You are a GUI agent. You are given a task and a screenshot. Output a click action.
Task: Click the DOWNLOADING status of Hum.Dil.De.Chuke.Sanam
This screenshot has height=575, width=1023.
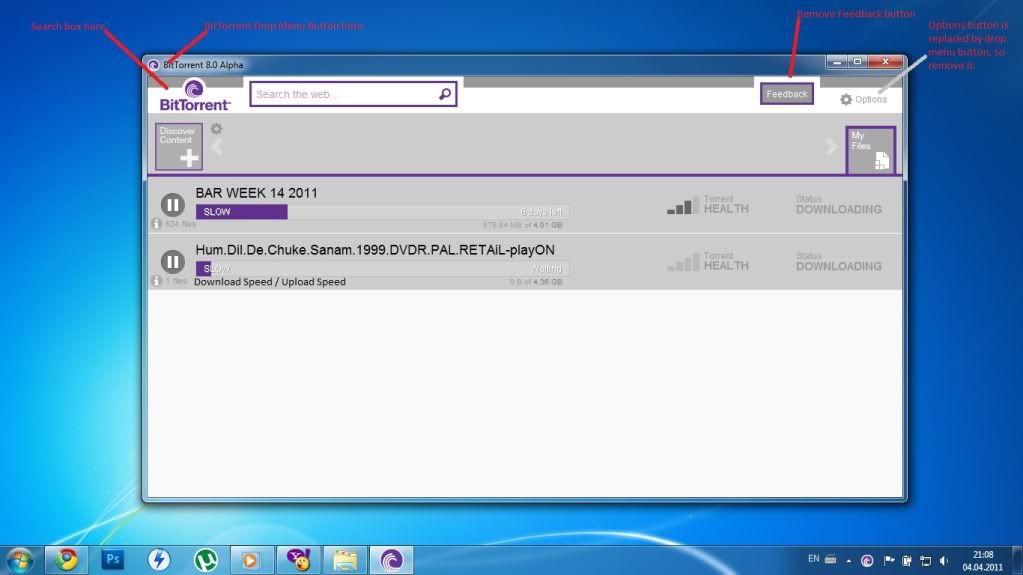[838, 266]
